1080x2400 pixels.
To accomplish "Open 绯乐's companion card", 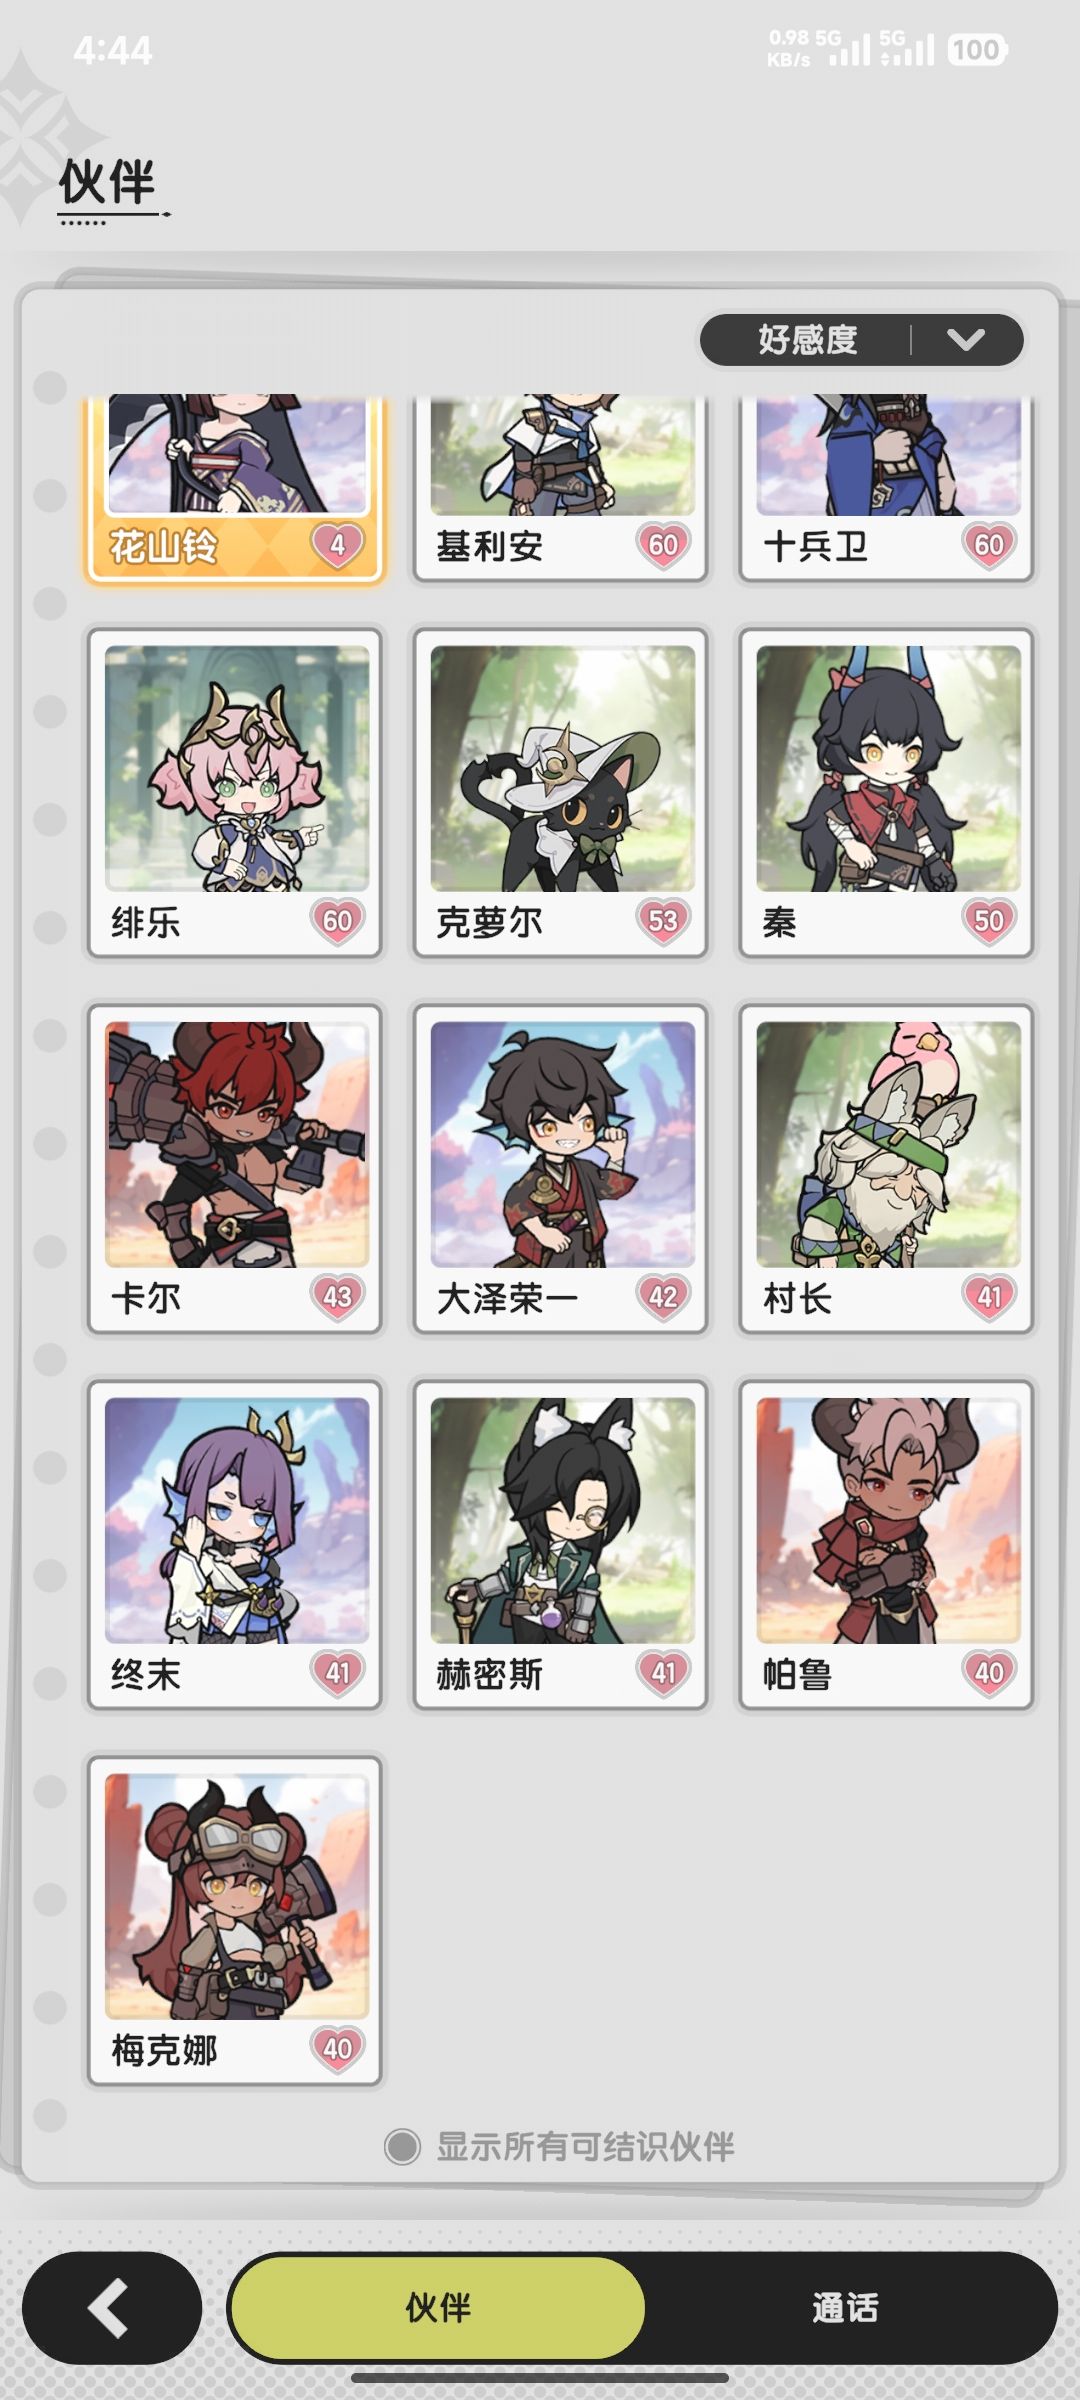I will (x=235, y=793).
